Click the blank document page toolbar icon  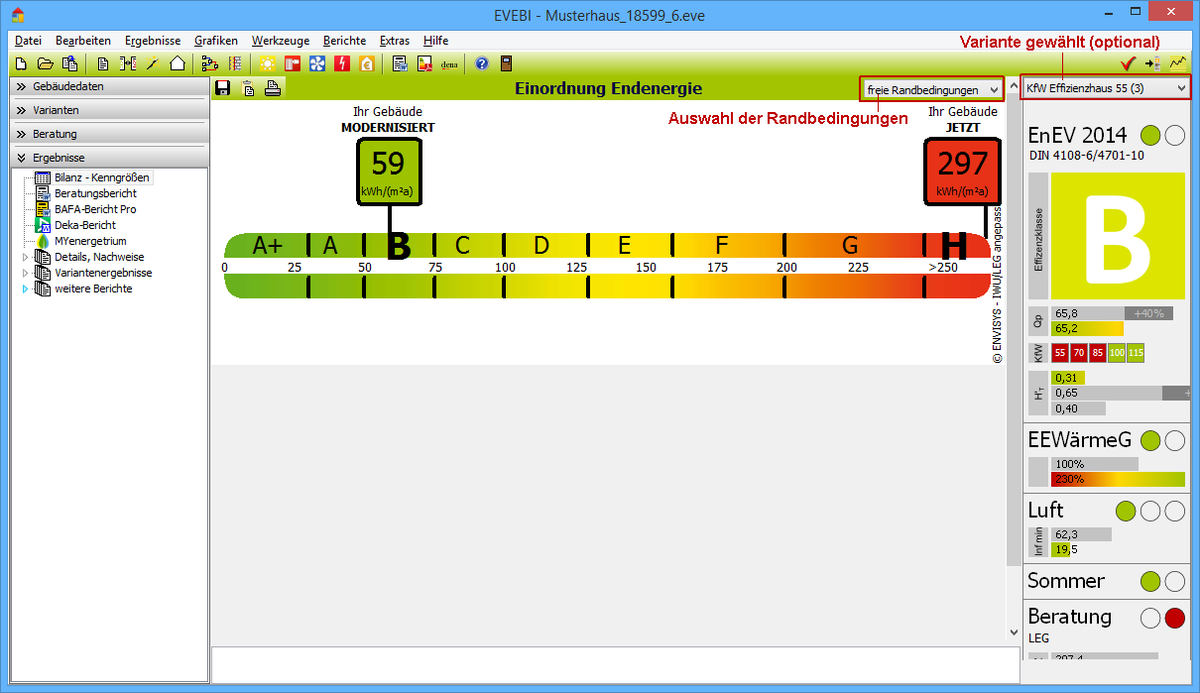(x=103, y=64)
